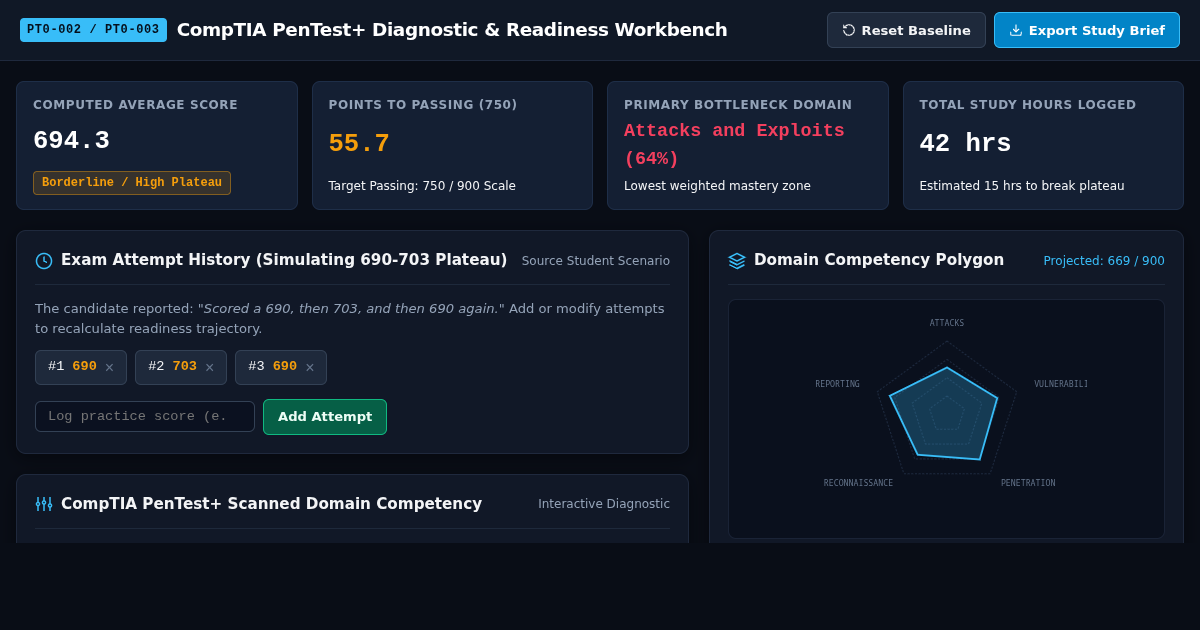Viewport: 1200px width, 630px height.
Task: Click the PT0-002 / PT0-003 badge
Action: pos(93,30)
